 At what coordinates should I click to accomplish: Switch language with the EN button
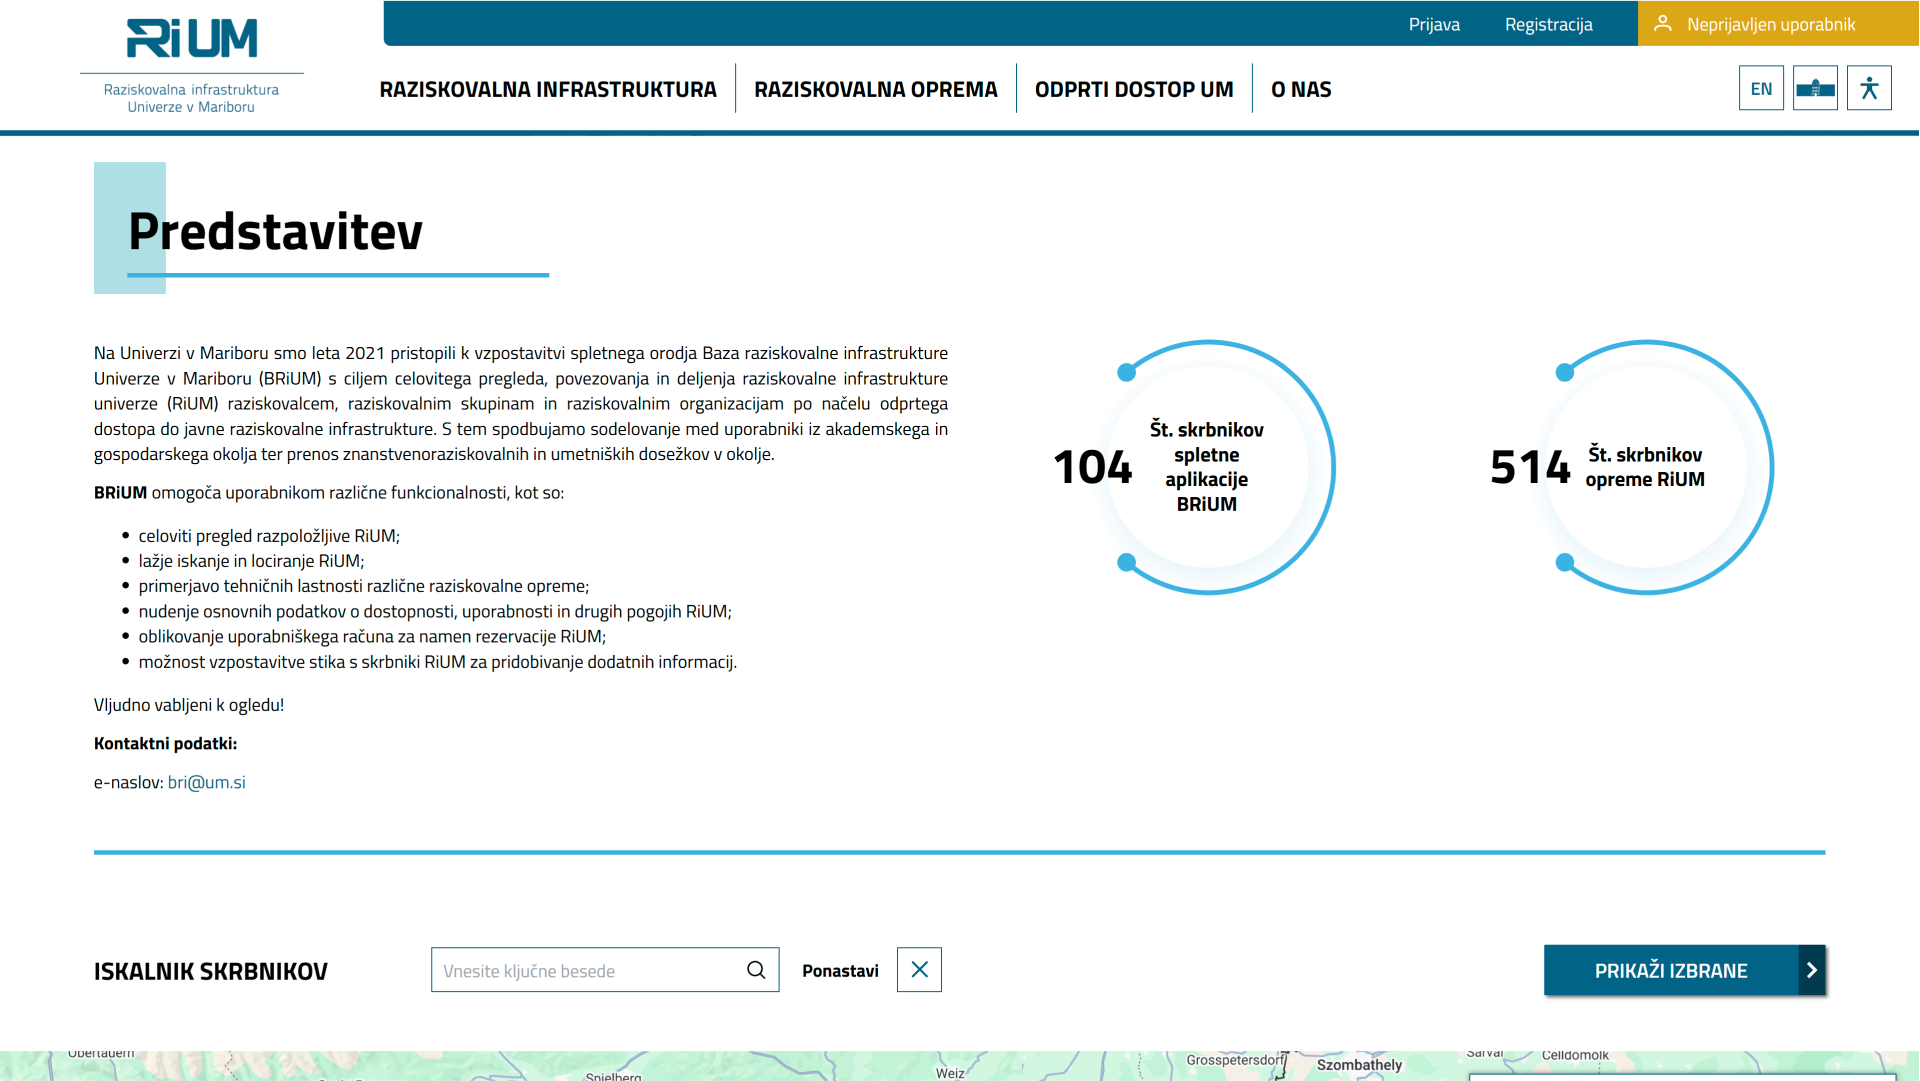pyautogui.click(x=1761, y=88)
